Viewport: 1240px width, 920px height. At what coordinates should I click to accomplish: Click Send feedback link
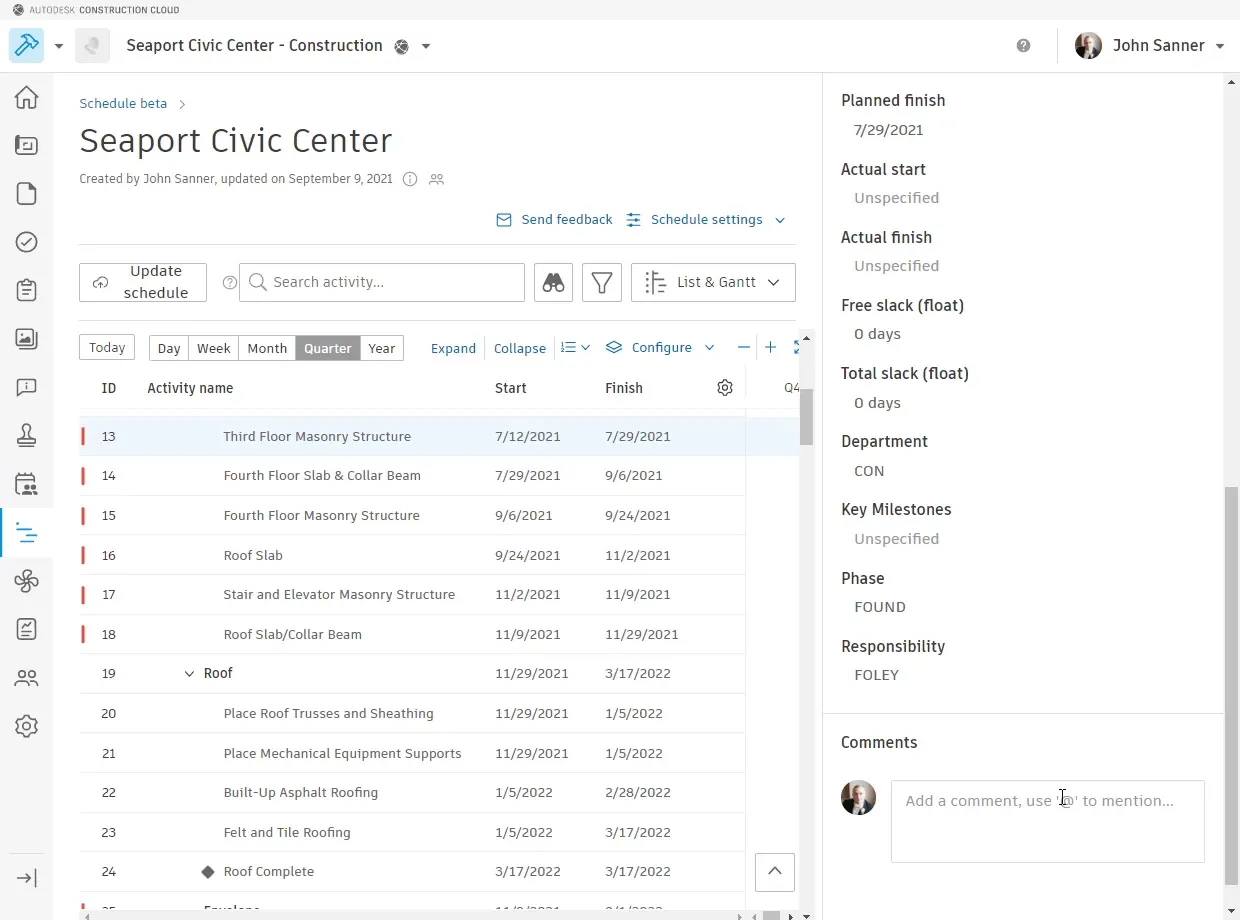555,220
